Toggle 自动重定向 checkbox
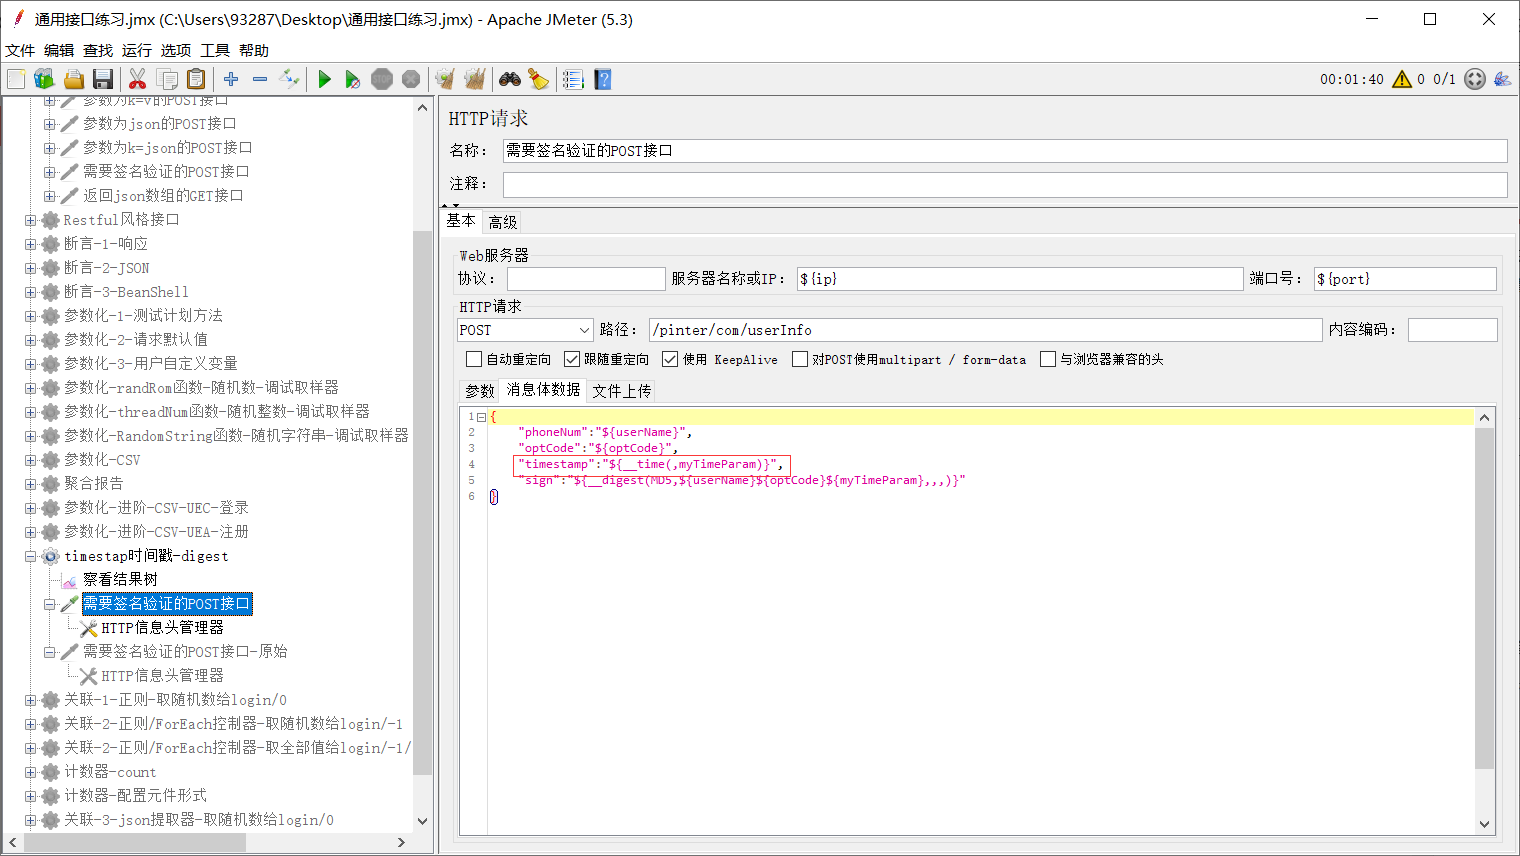This screenshot has width=1520, height=856. pyautogui.click(x=474, y=359)
